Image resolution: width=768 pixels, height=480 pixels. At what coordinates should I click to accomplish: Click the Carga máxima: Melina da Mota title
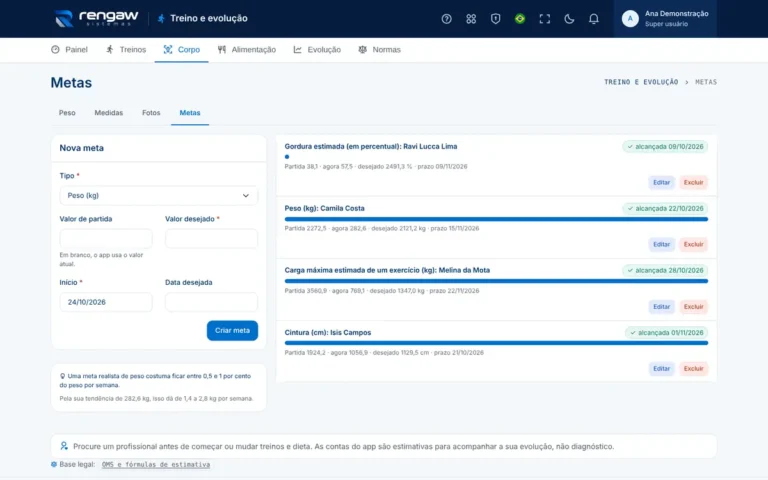387,270
